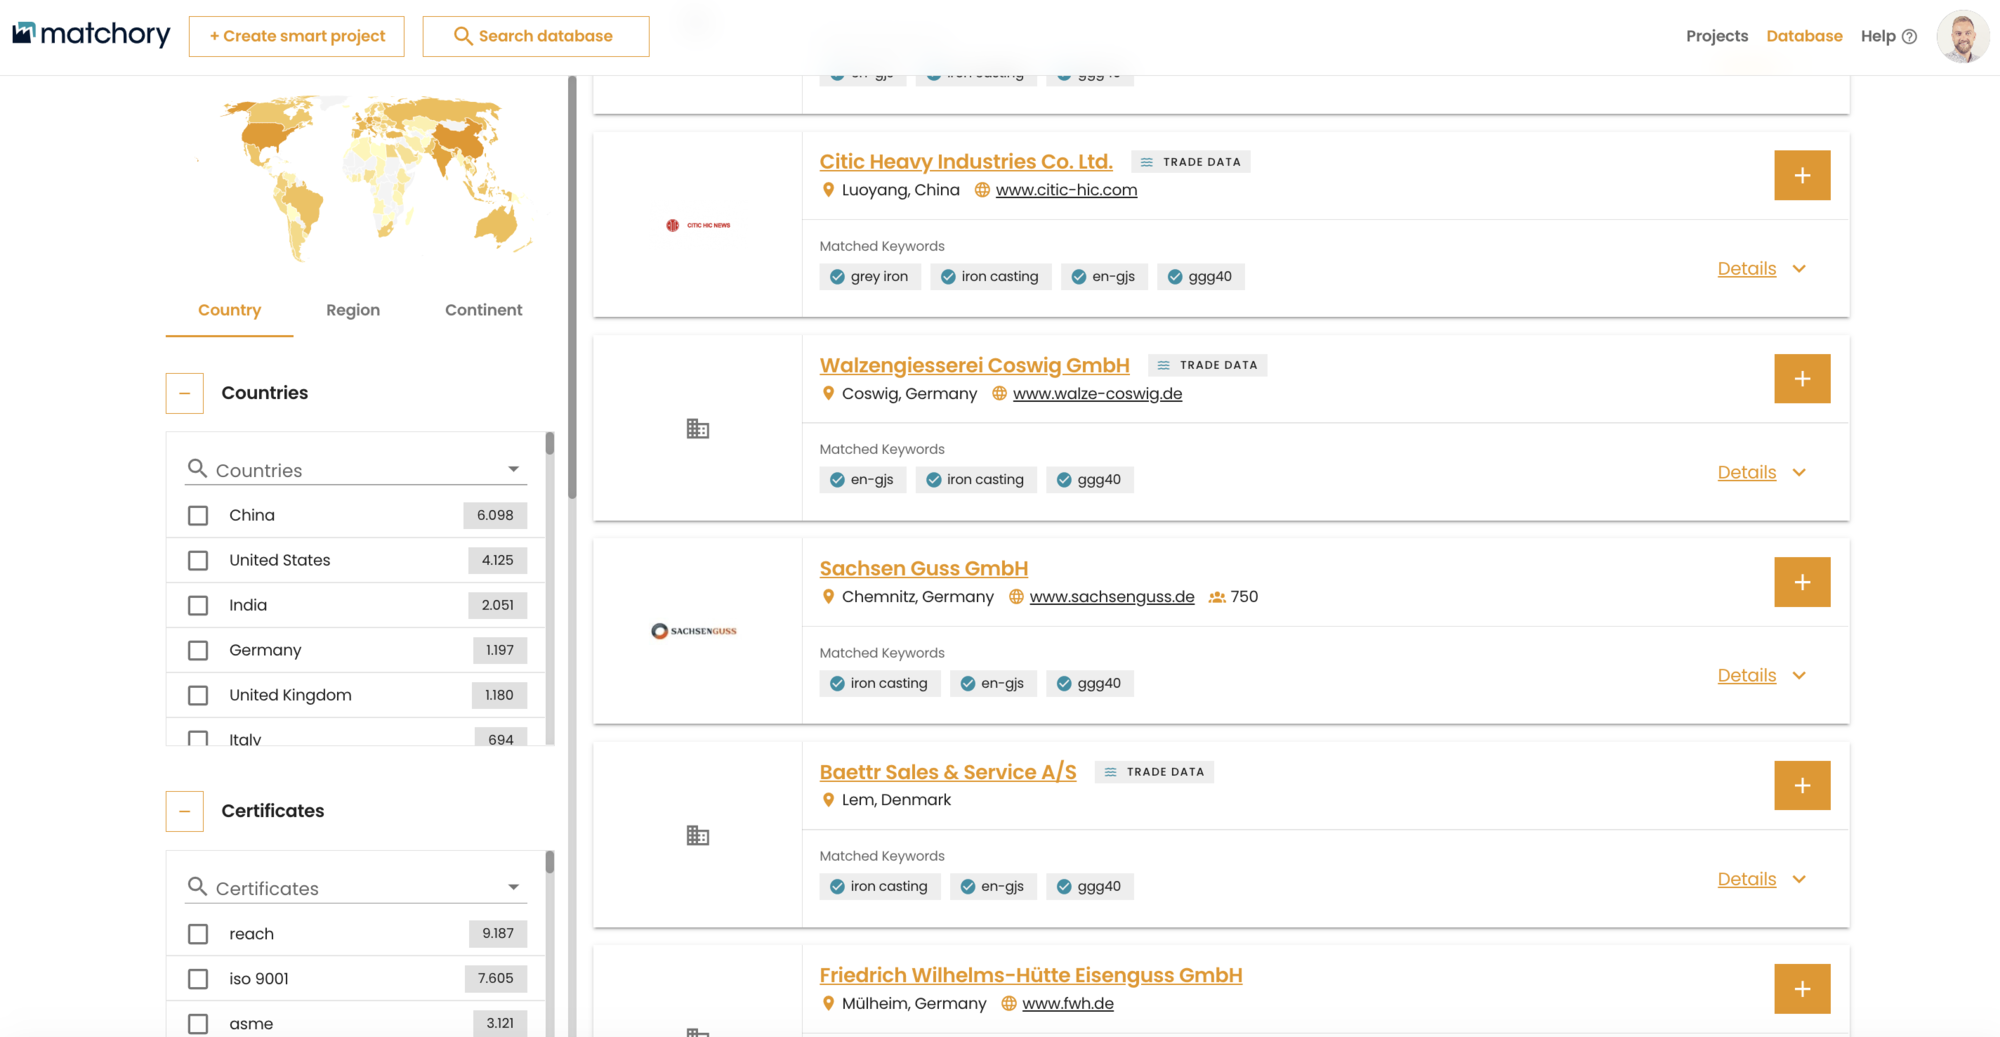Check the reach certificate filter

tap(198, 934)
